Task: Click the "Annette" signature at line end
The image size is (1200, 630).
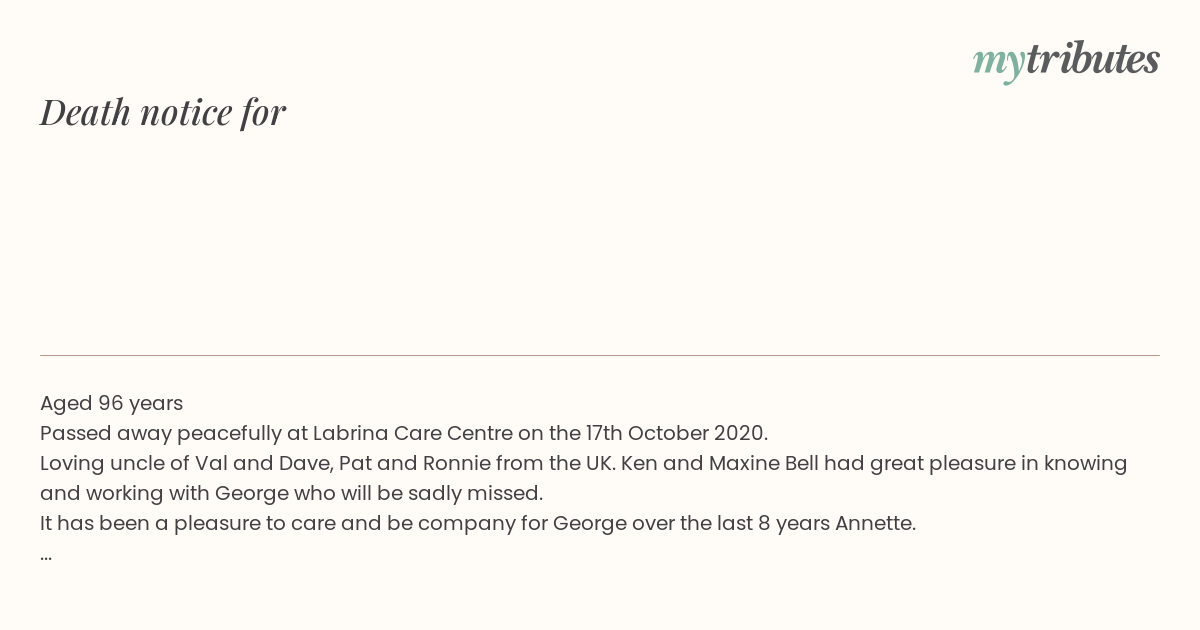Action: [875, 524]
